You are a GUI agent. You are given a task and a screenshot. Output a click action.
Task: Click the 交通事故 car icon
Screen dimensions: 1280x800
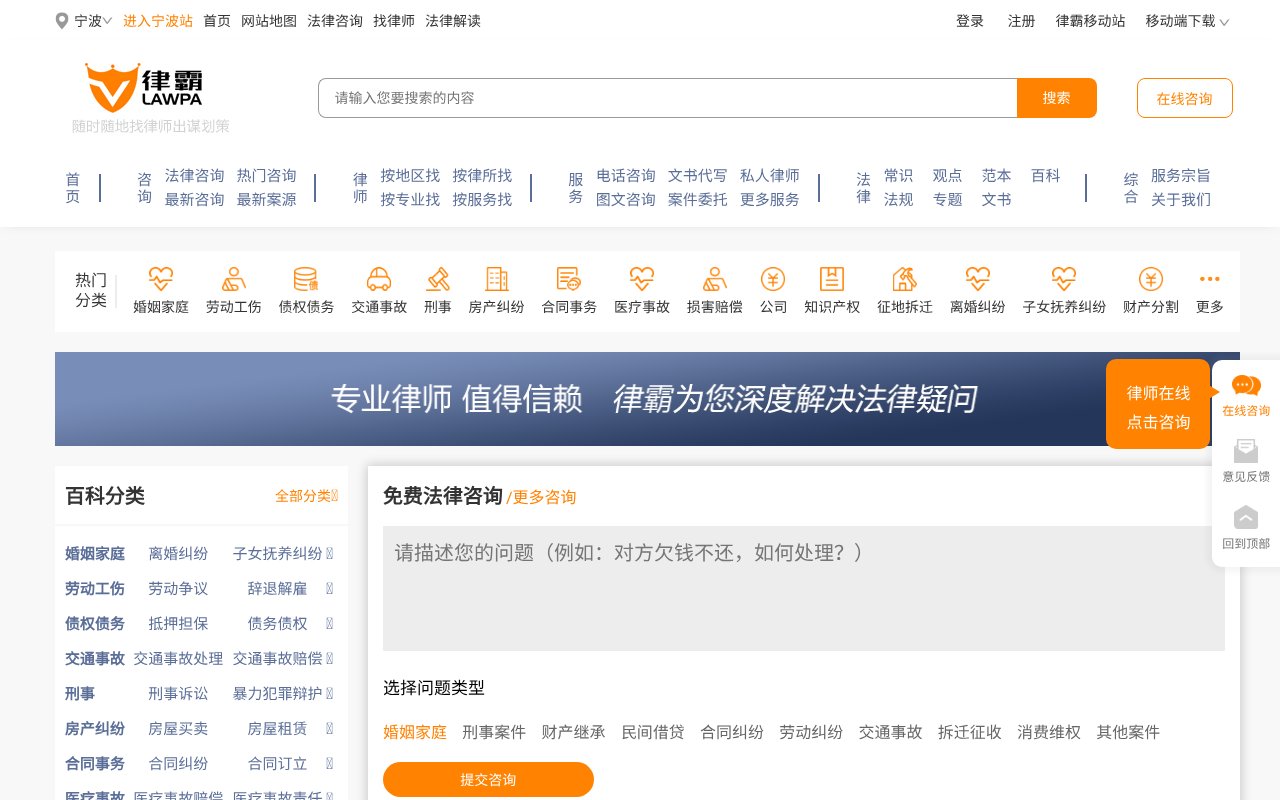pyautogui.click(x=379, y=279)
